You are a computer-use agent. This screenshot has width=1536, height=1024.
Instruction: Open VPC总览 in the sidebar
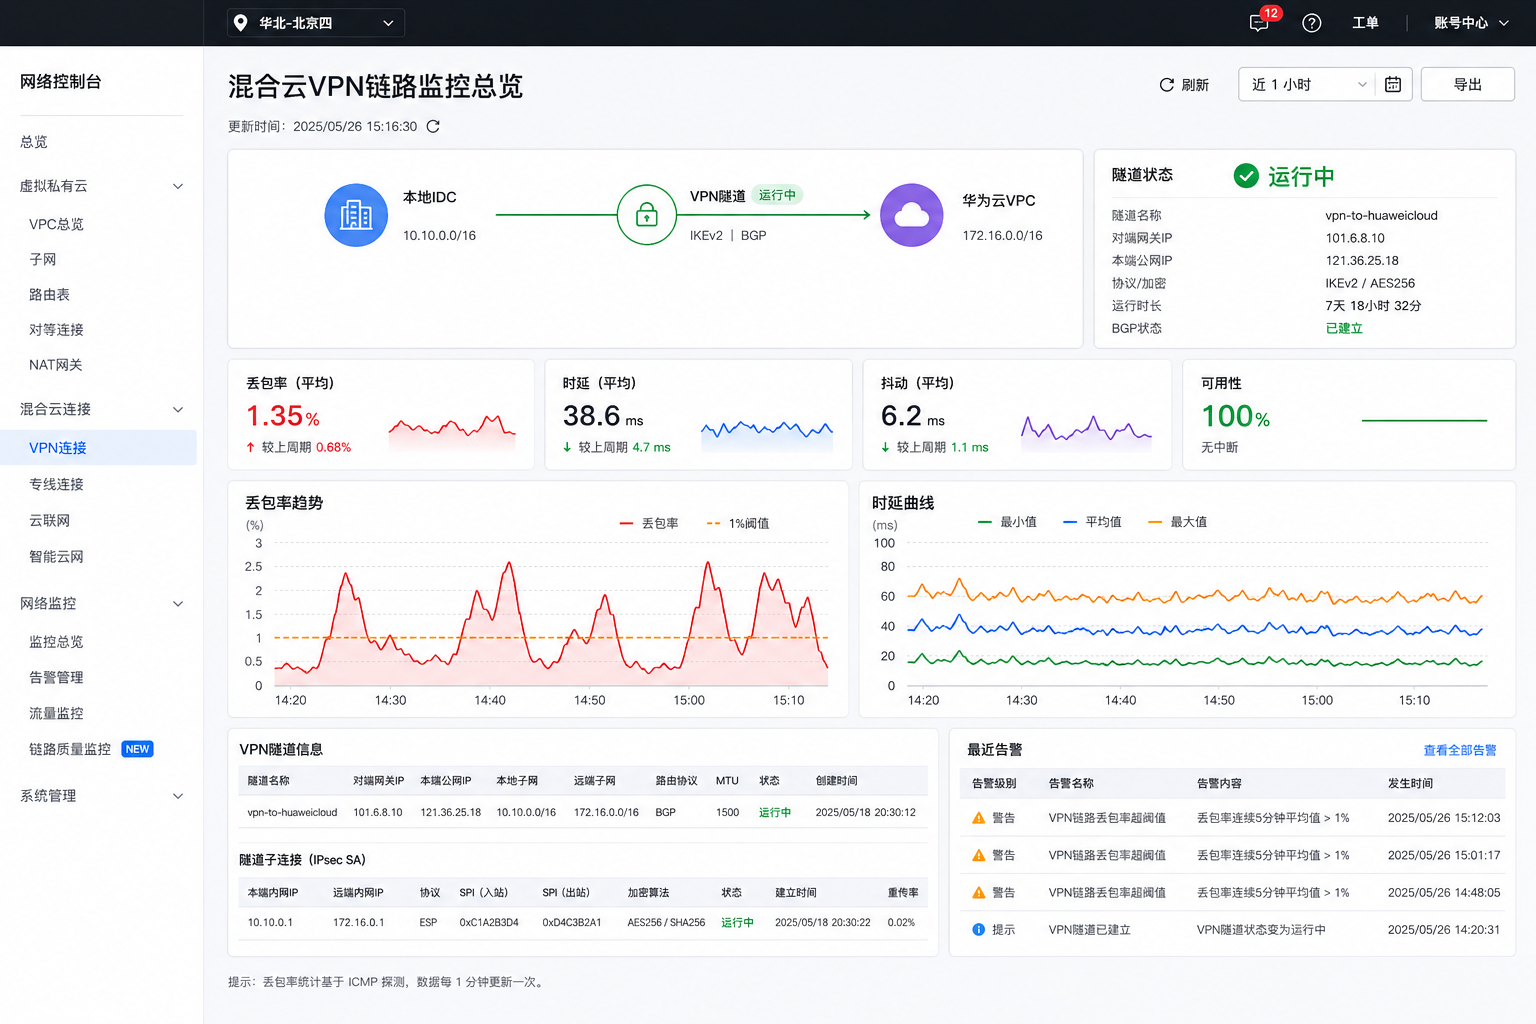(56, 224)
